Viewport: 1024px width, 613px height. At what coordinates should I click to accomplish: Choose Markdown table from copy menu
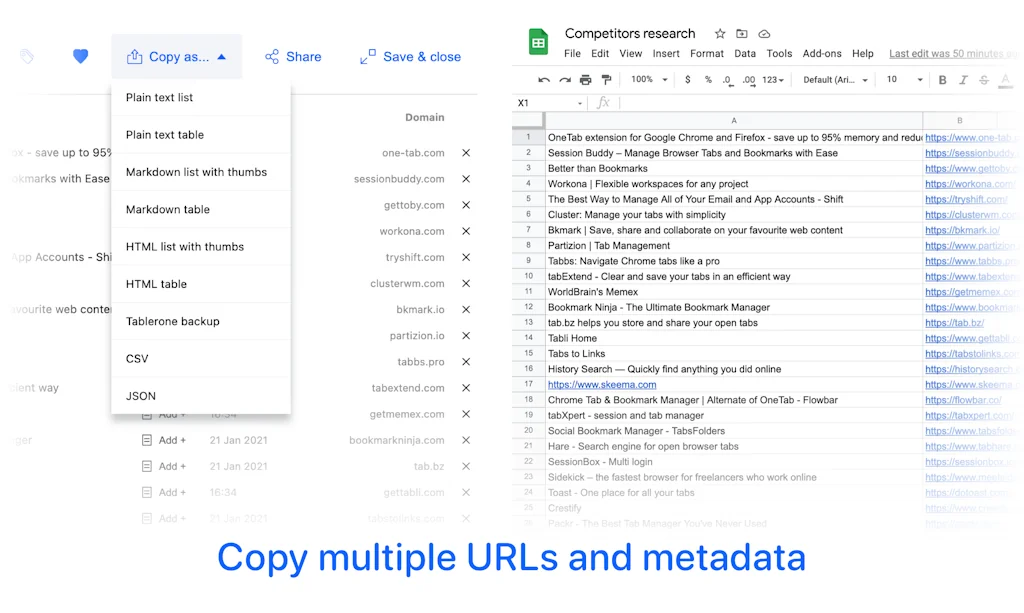coord(168,209)
